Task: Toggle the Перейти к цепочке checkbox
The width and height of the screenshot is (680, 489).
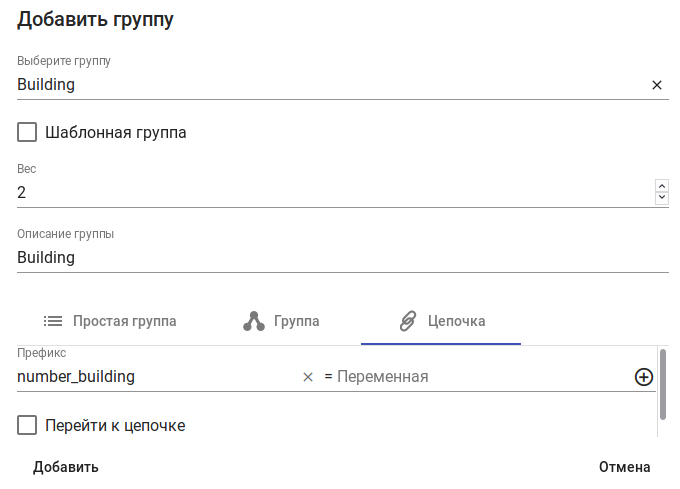Action: pos(27,426)
